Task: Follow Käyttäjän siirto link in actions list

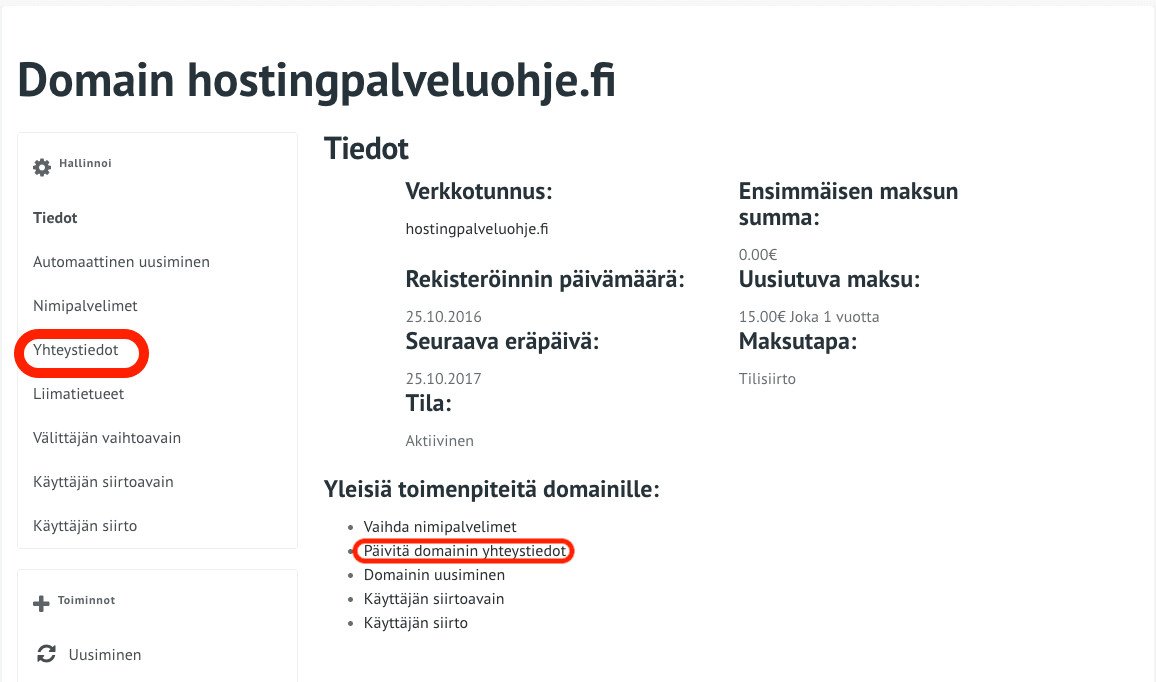Action: (416, 623)
